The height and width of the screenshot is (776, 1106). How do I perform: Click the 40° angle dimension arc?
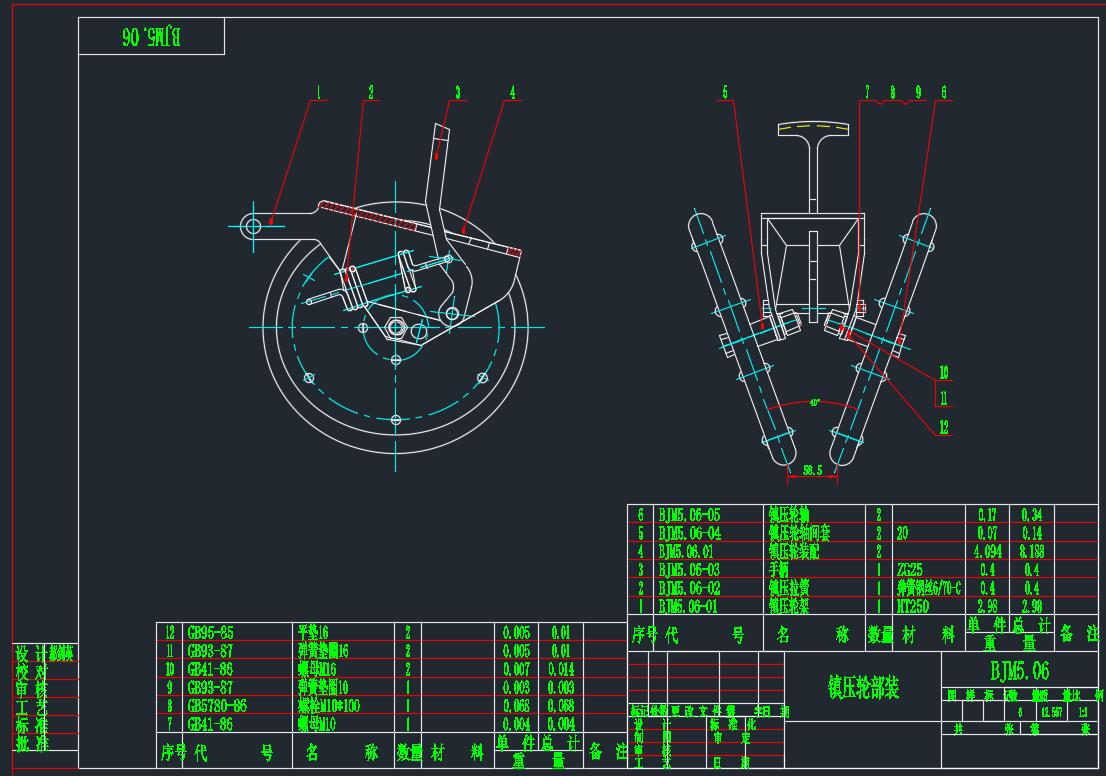point(814,403)
